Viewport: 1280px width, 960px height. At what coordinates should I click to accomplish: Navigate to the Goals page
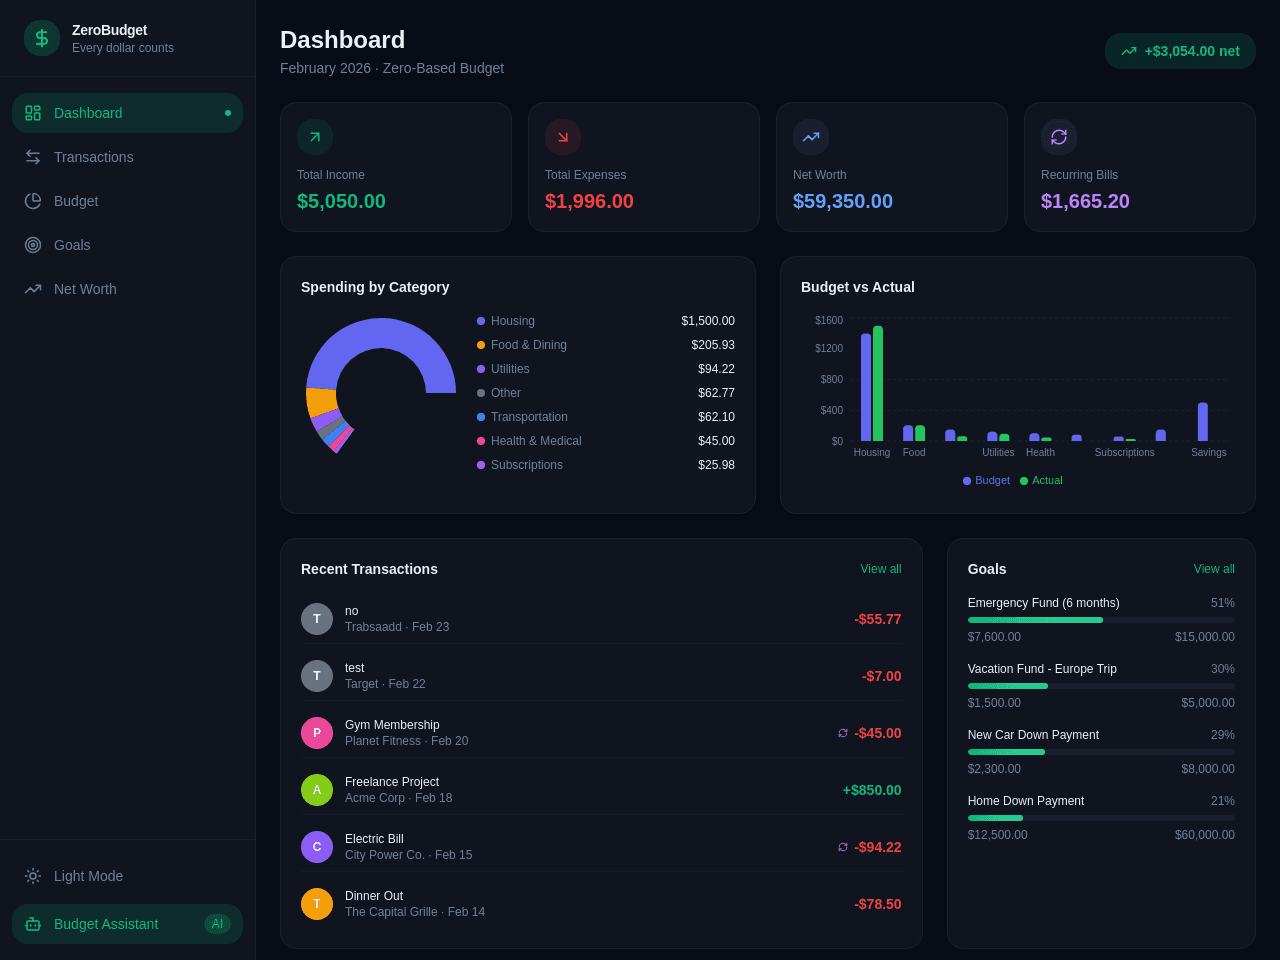pyautogui.click(x=127, y=245)
